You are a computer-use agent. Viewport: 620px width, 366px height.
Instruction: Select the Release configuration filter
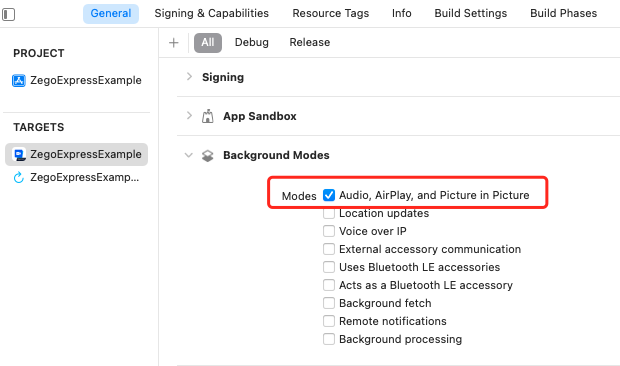coord(310,42)
